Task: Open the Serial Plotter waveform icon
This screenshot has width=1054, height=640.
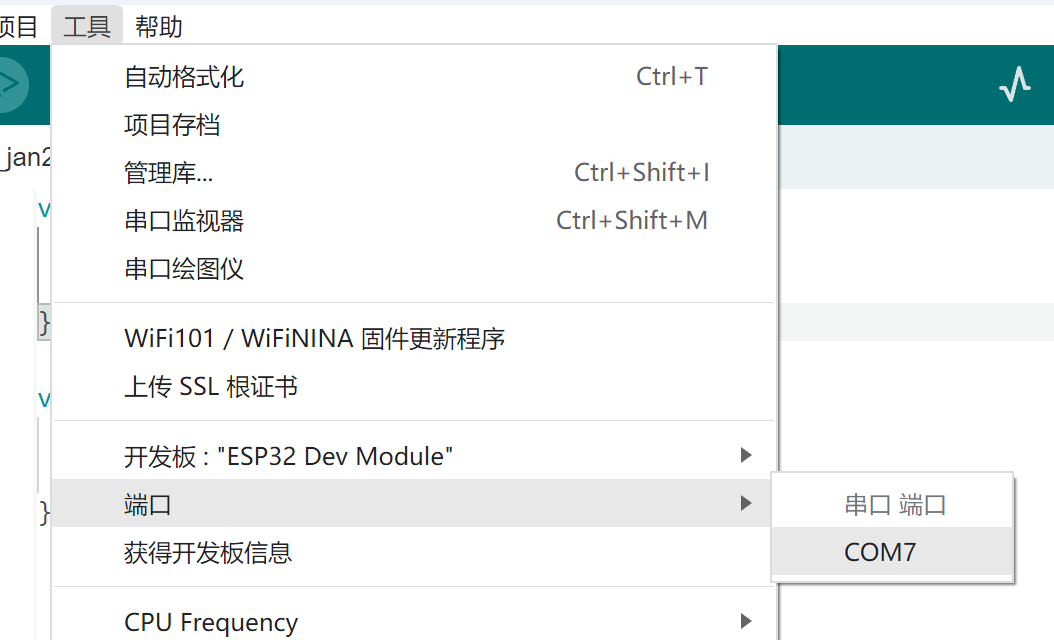Action: click(1015, 85)
